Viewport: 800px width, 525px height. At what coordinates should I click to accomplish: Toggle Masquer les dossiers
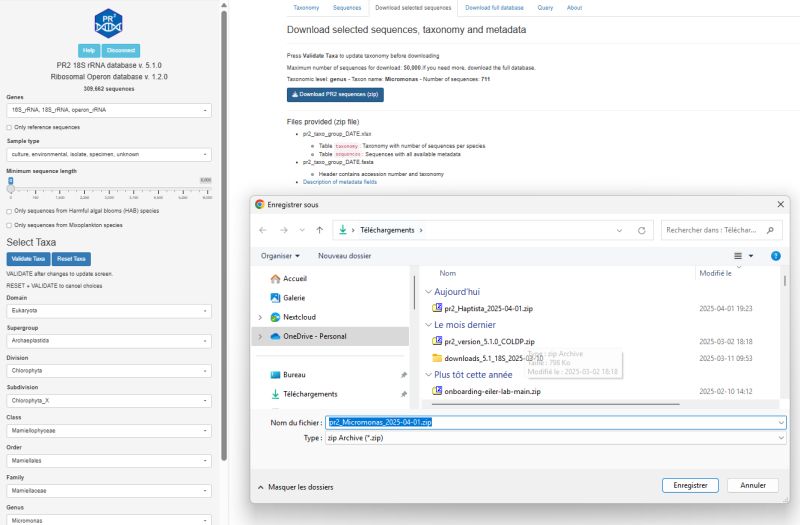coord(296,487)
